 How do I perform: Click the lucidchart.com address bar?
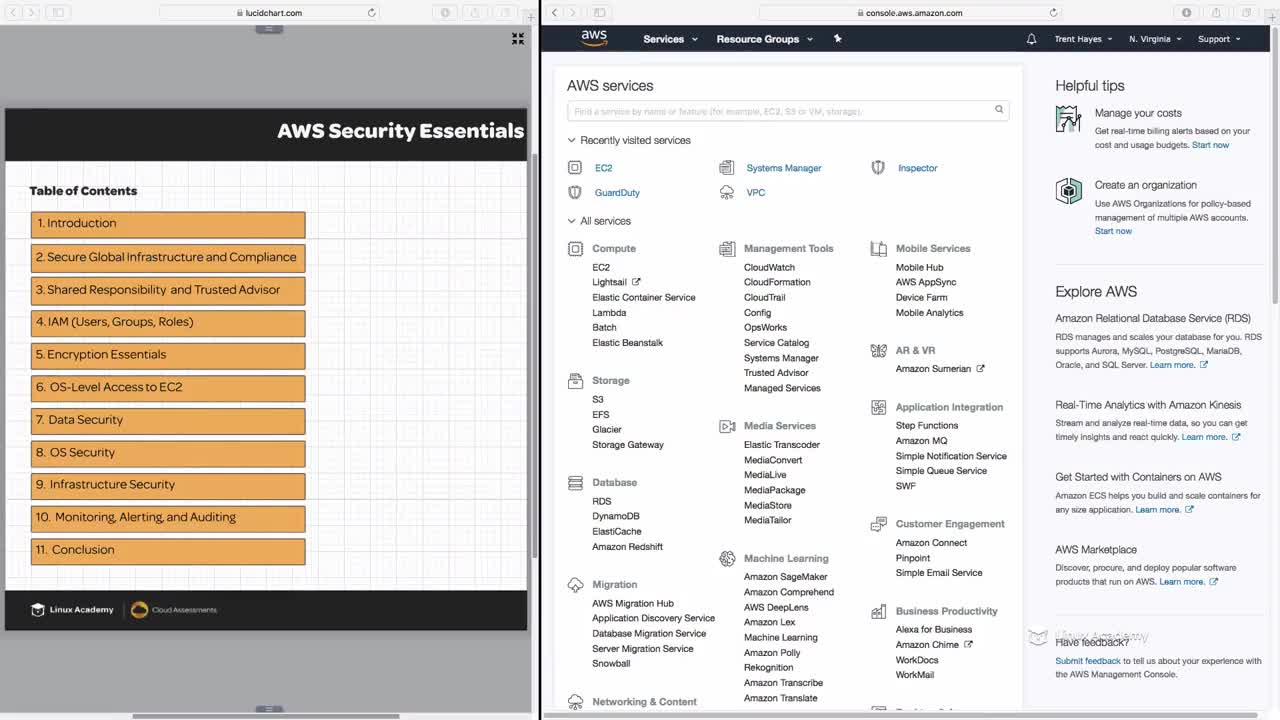268,13
